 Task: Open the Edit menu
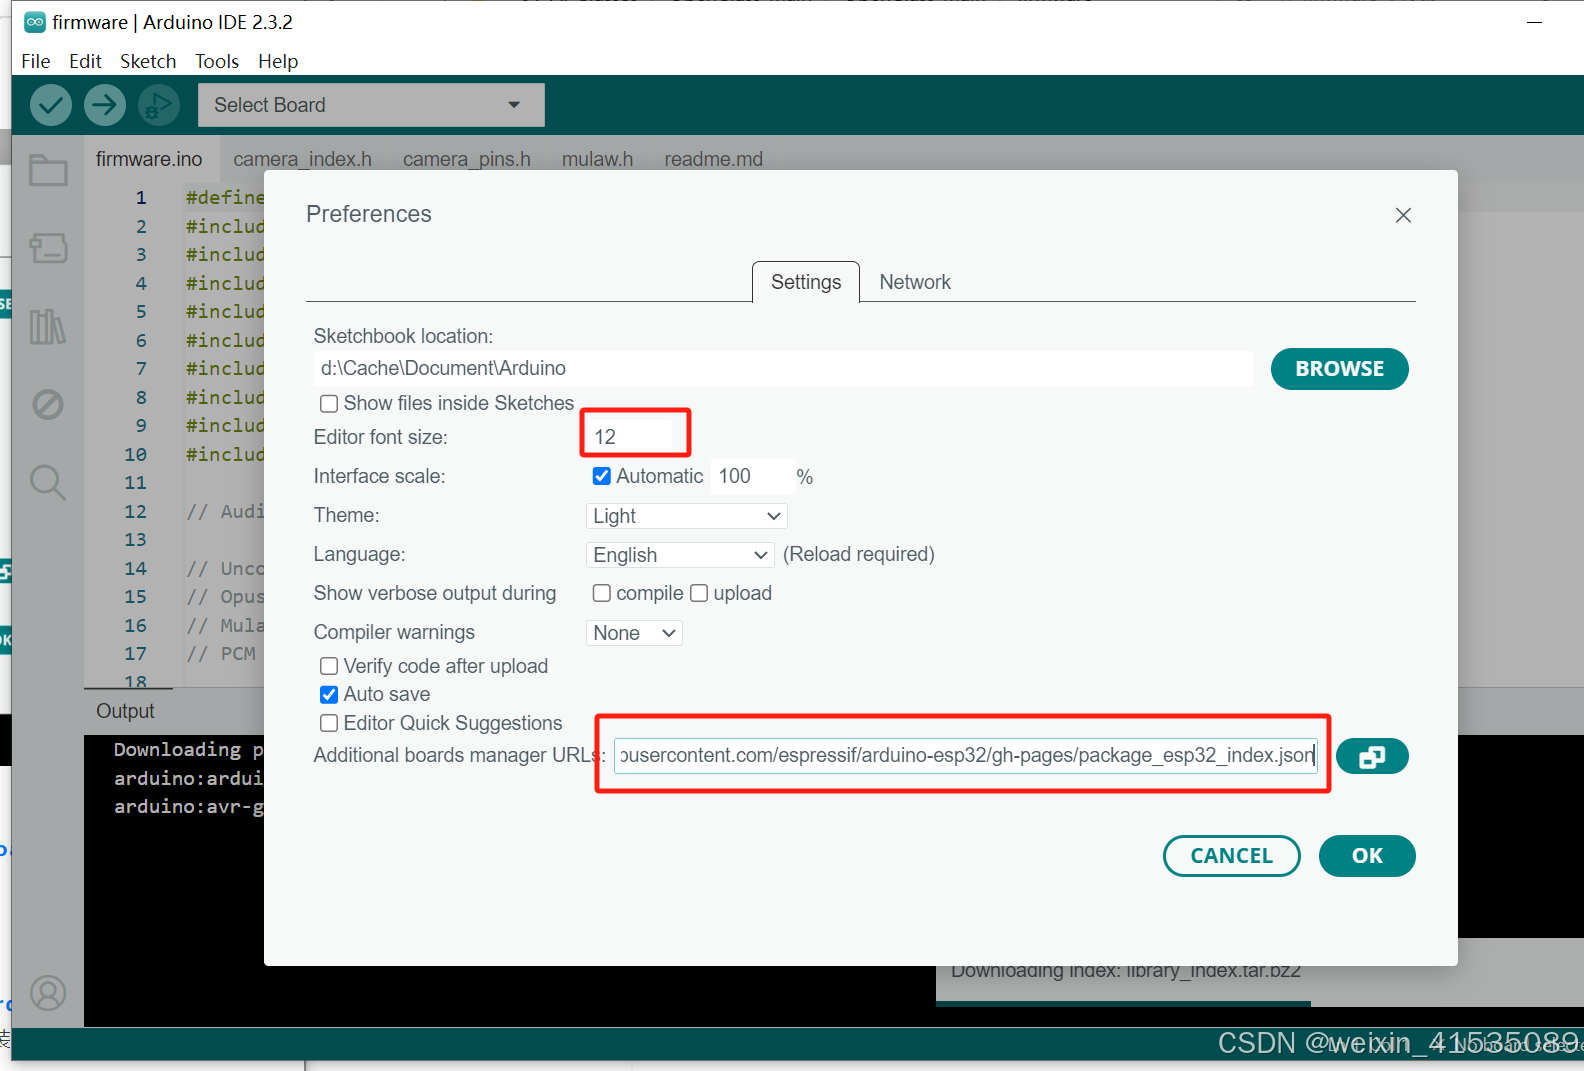[85, 61]
